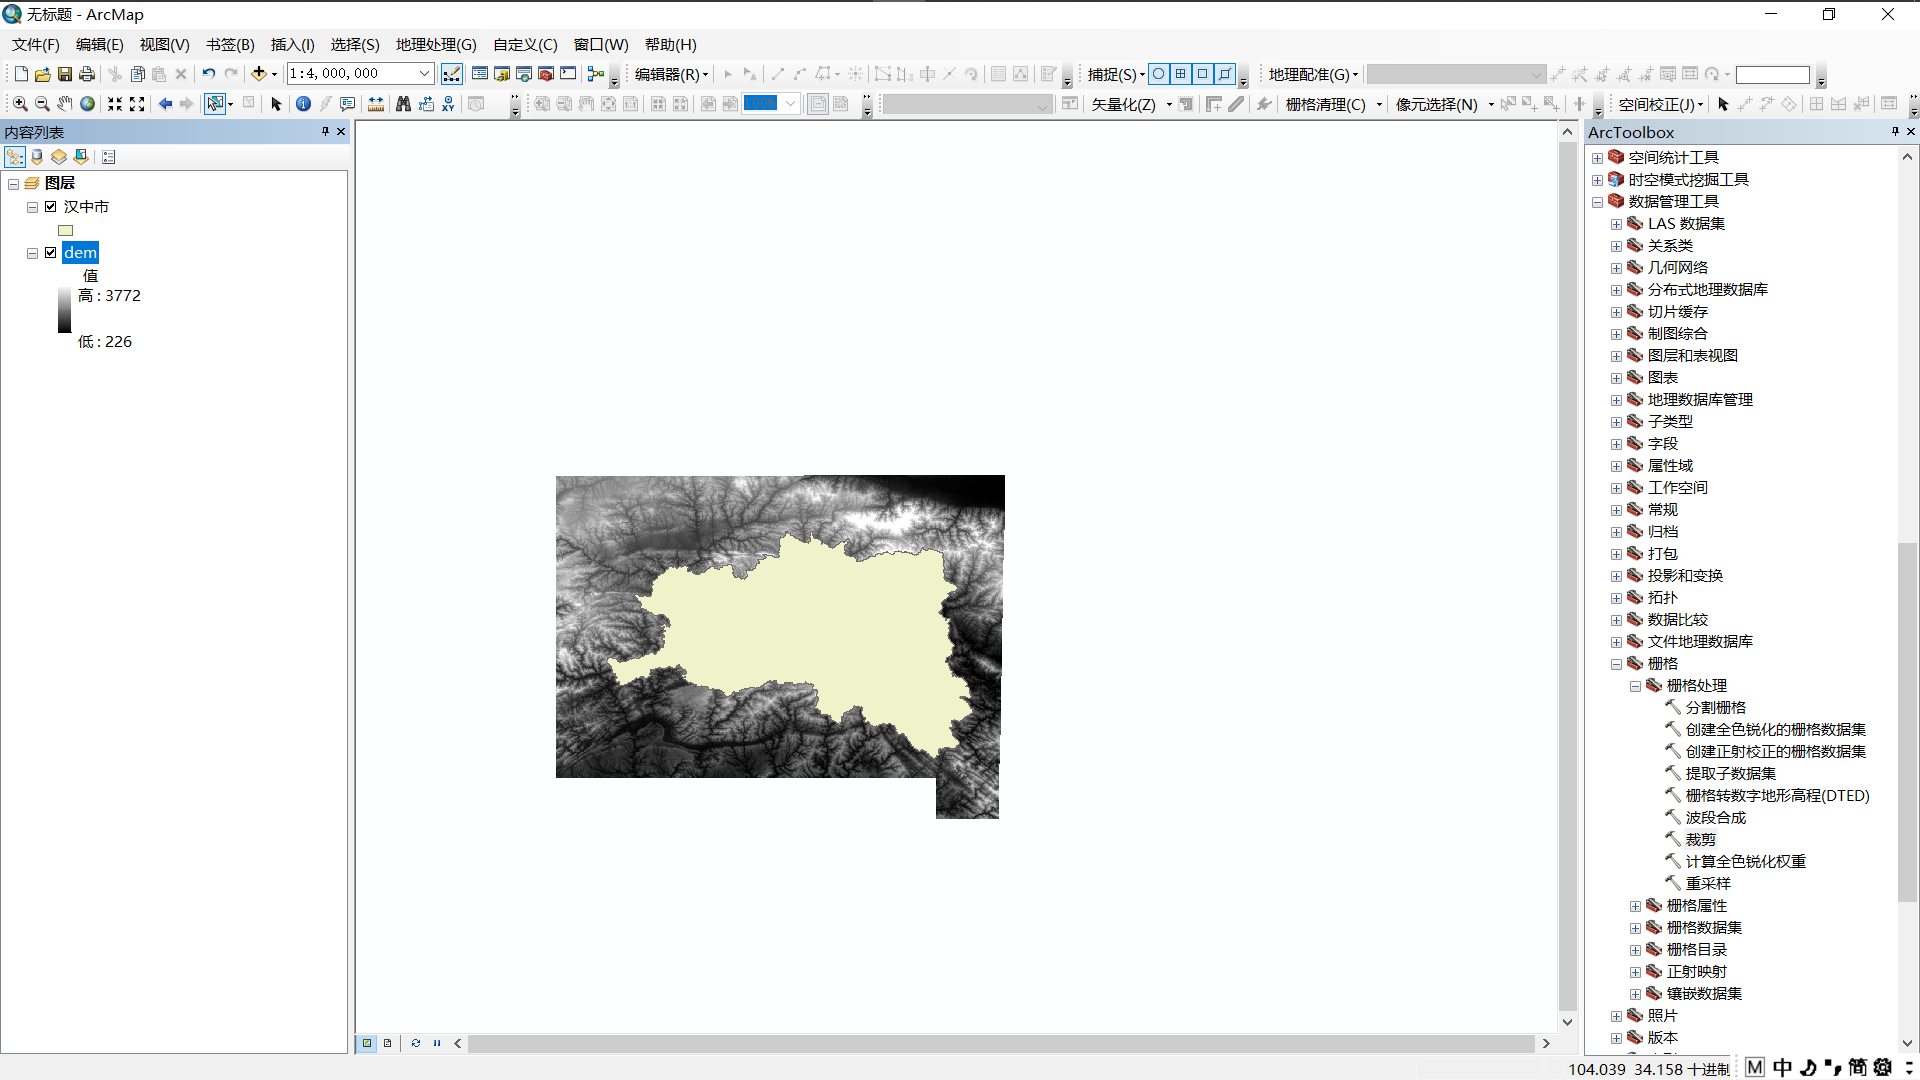The height and width of the screenshot is (1080, 1920).
Task: Open the 书签(B) menu
Action: (230, 45)
